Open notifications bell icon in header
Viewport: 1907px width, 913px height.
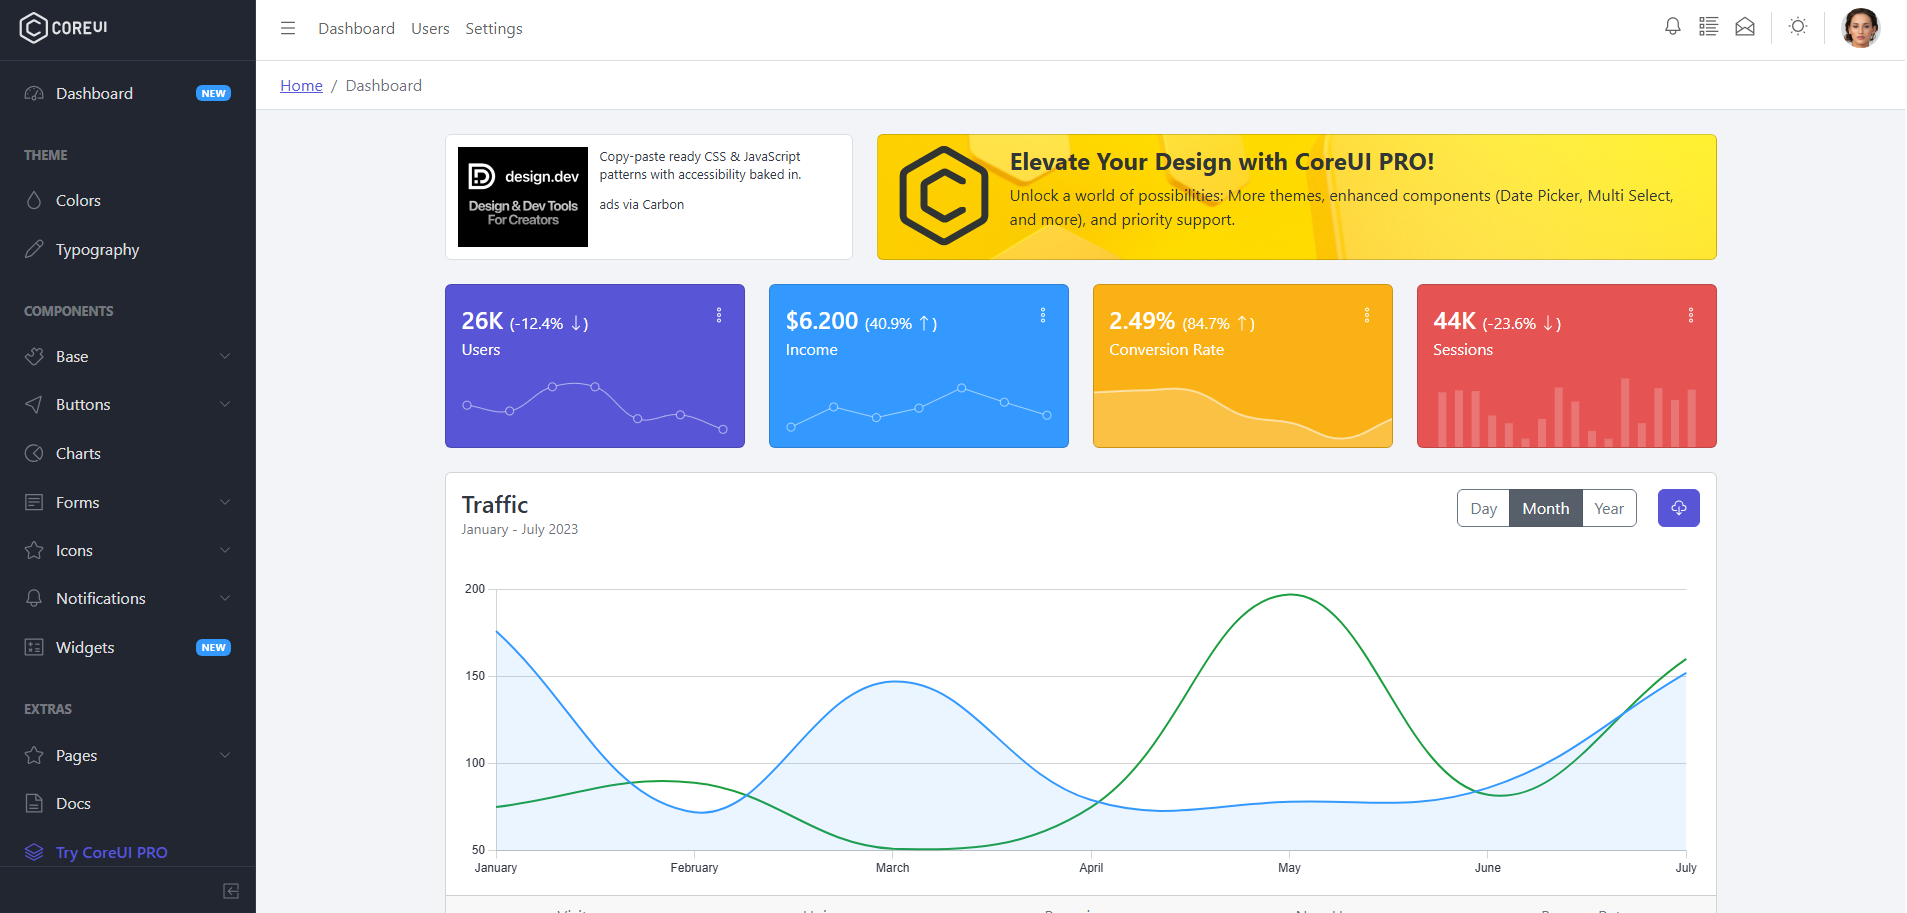[1673, 27]
